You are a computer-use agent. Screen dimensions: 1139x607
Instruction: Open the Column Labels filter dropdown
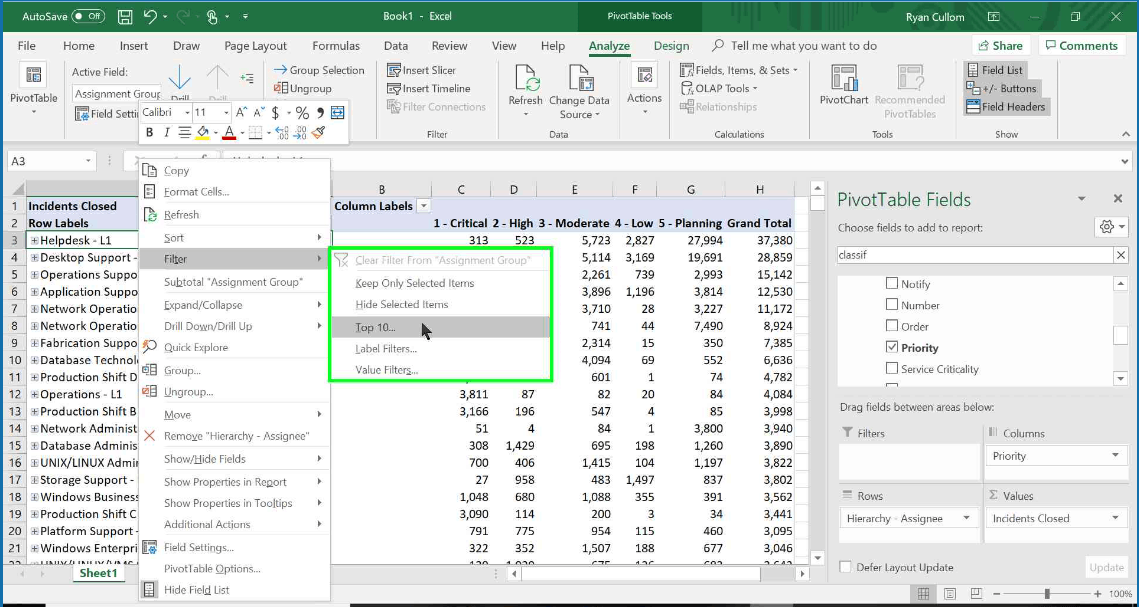[424, 206]
